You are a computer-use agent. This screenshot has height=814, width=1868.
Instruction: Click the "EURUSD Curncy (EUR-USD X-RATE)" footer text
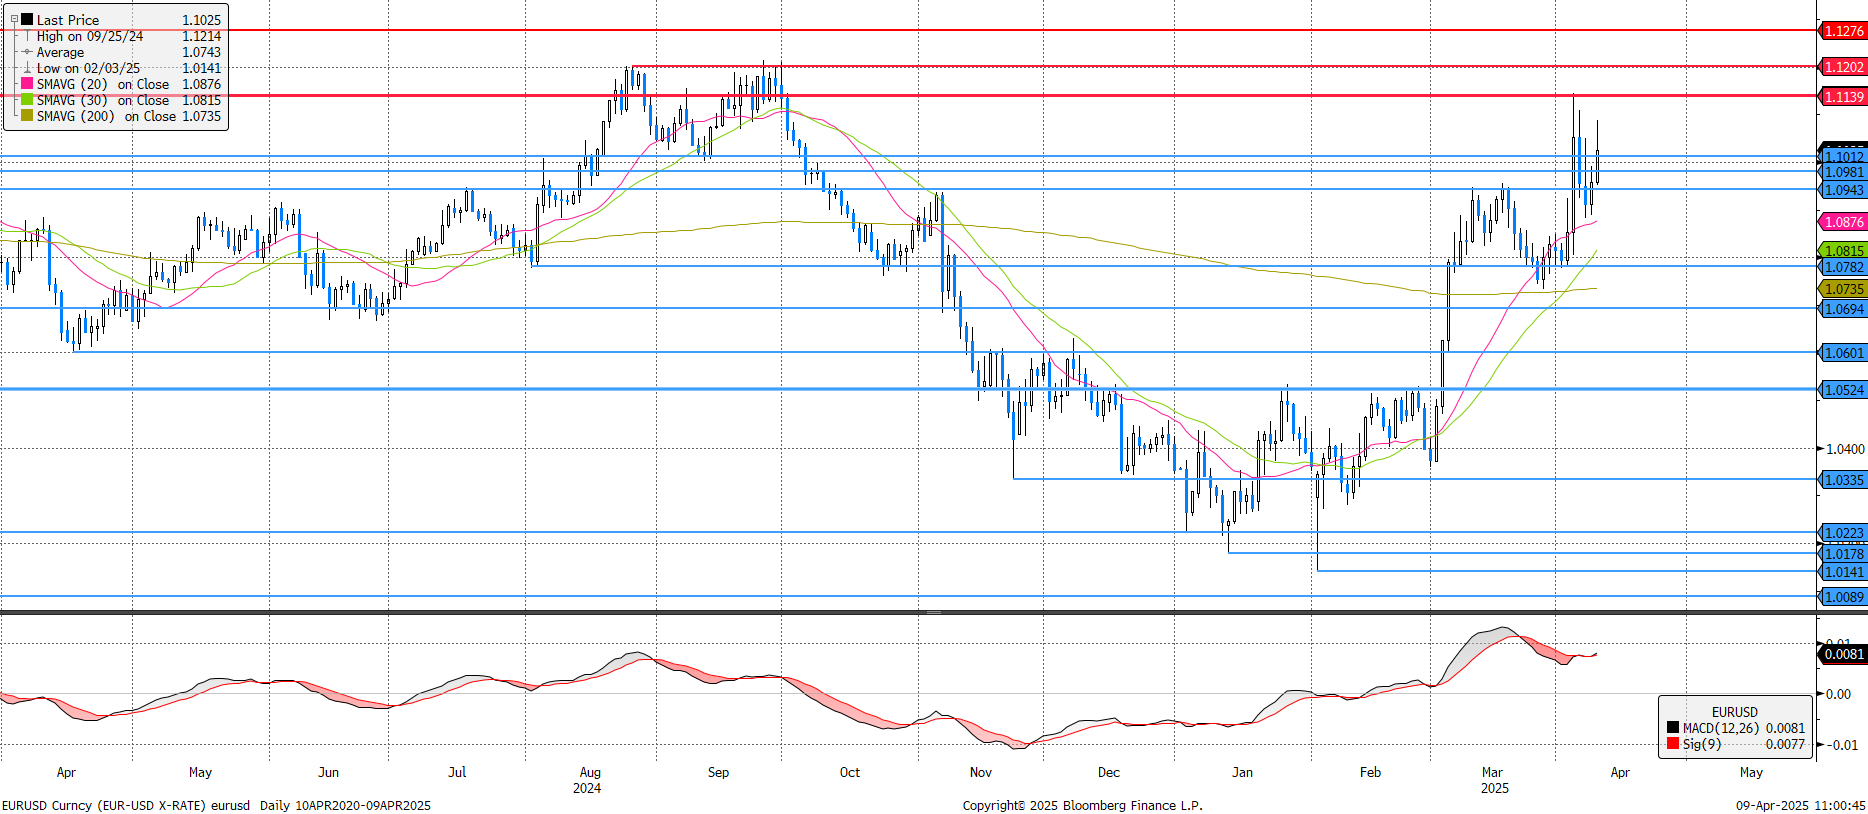(x=103, y=805)
